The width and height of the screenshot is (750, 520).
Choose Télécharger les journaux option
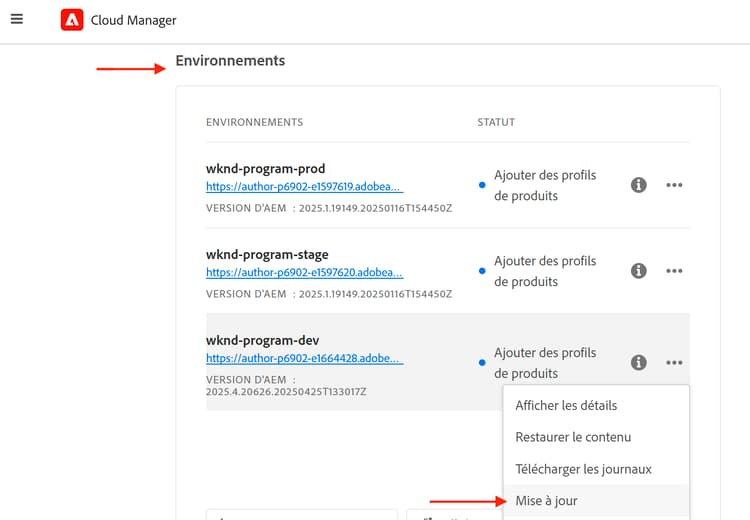[596, 469]
